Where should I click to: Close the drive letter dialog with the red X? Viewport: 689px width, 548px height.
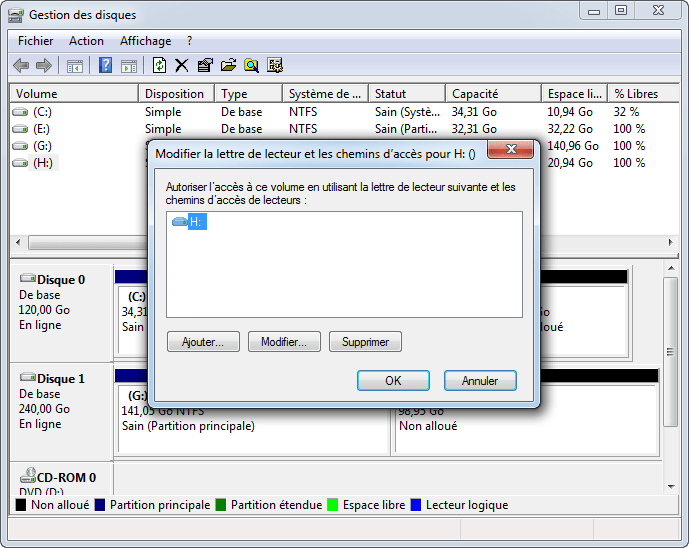pos(511,149)
